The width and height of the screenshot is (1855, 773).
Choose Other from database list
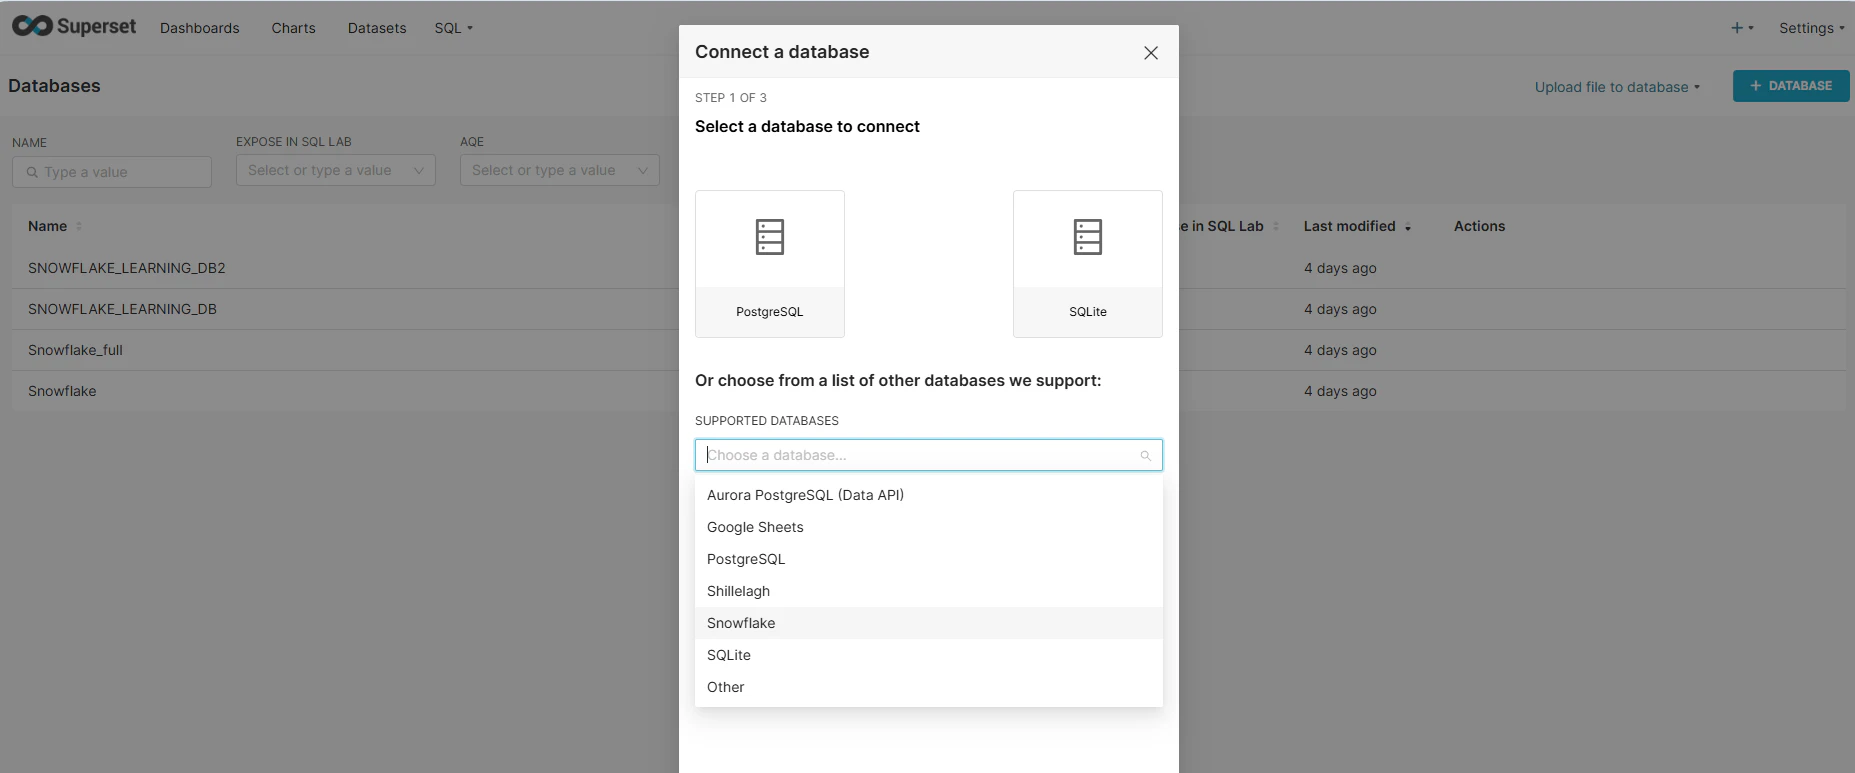[725, 687]
